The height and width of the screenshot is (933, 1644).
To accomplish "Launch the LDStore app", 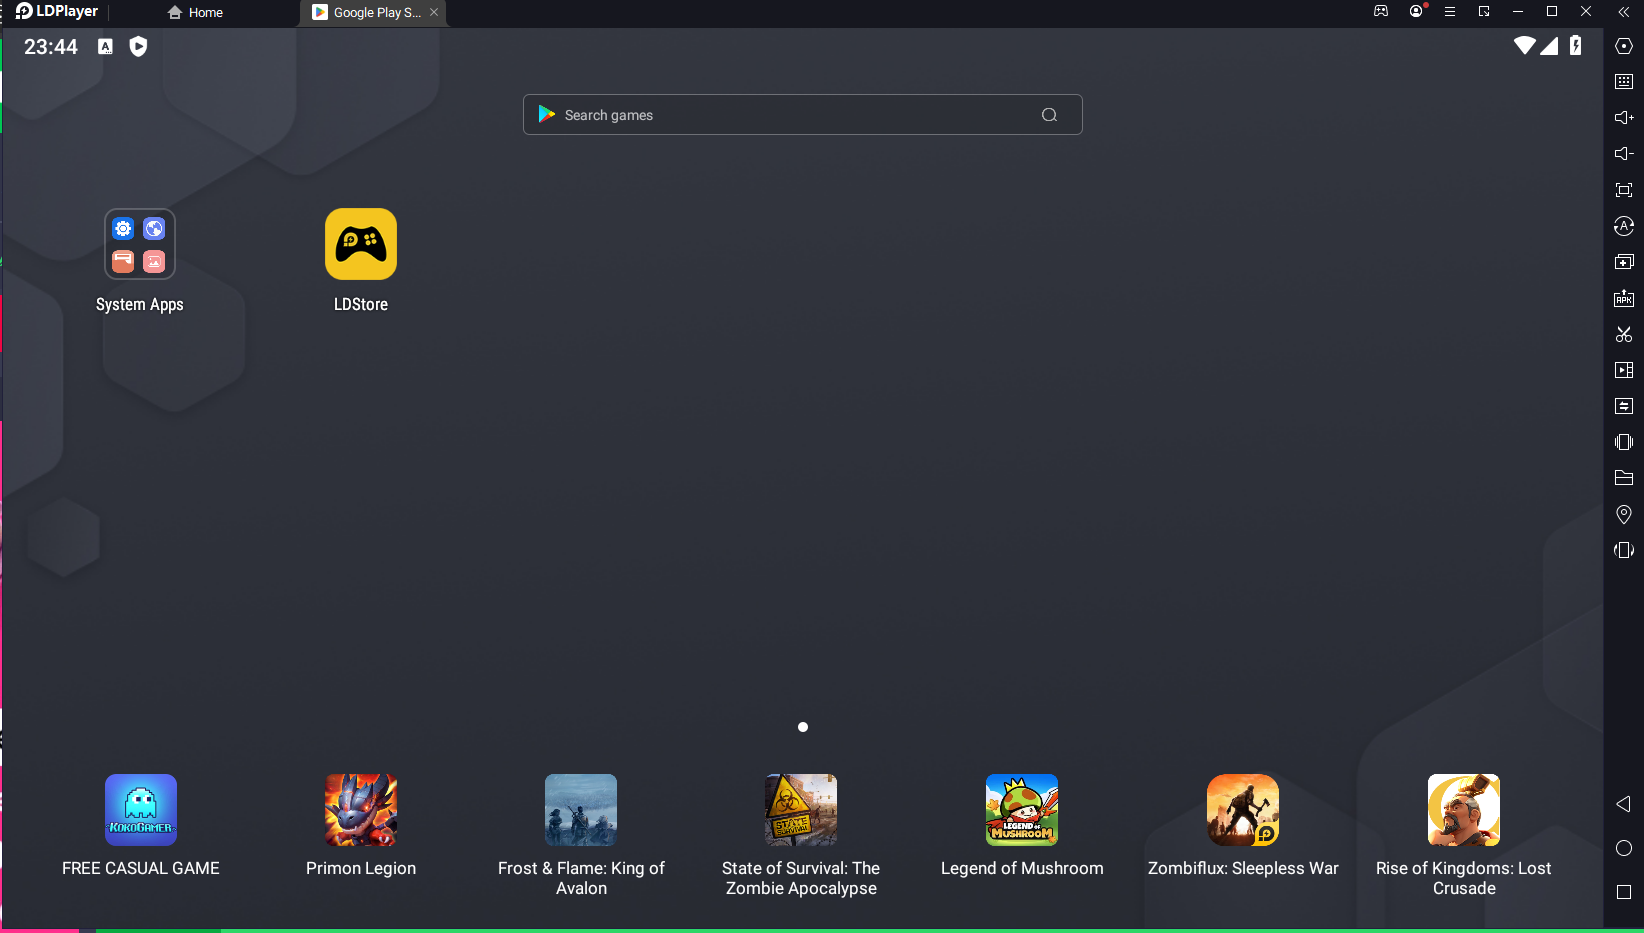I will pyautogui.click(x=361, y=244).
